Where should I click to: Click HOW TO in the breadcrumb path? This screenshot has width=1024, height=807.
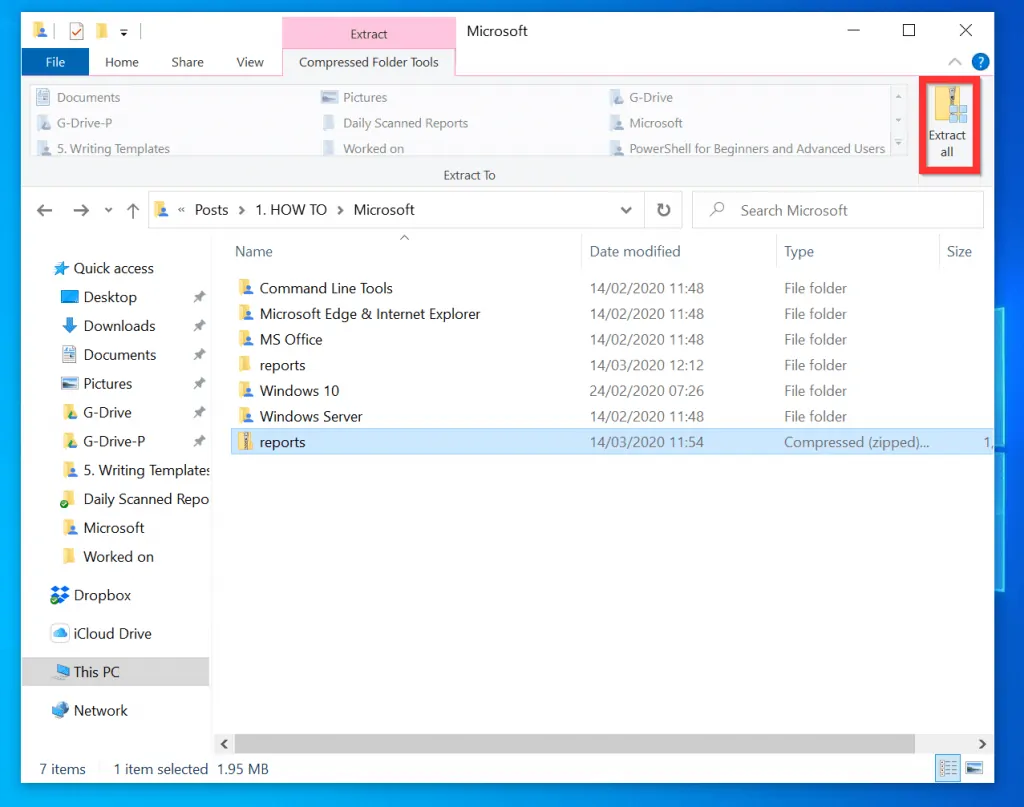291,210
